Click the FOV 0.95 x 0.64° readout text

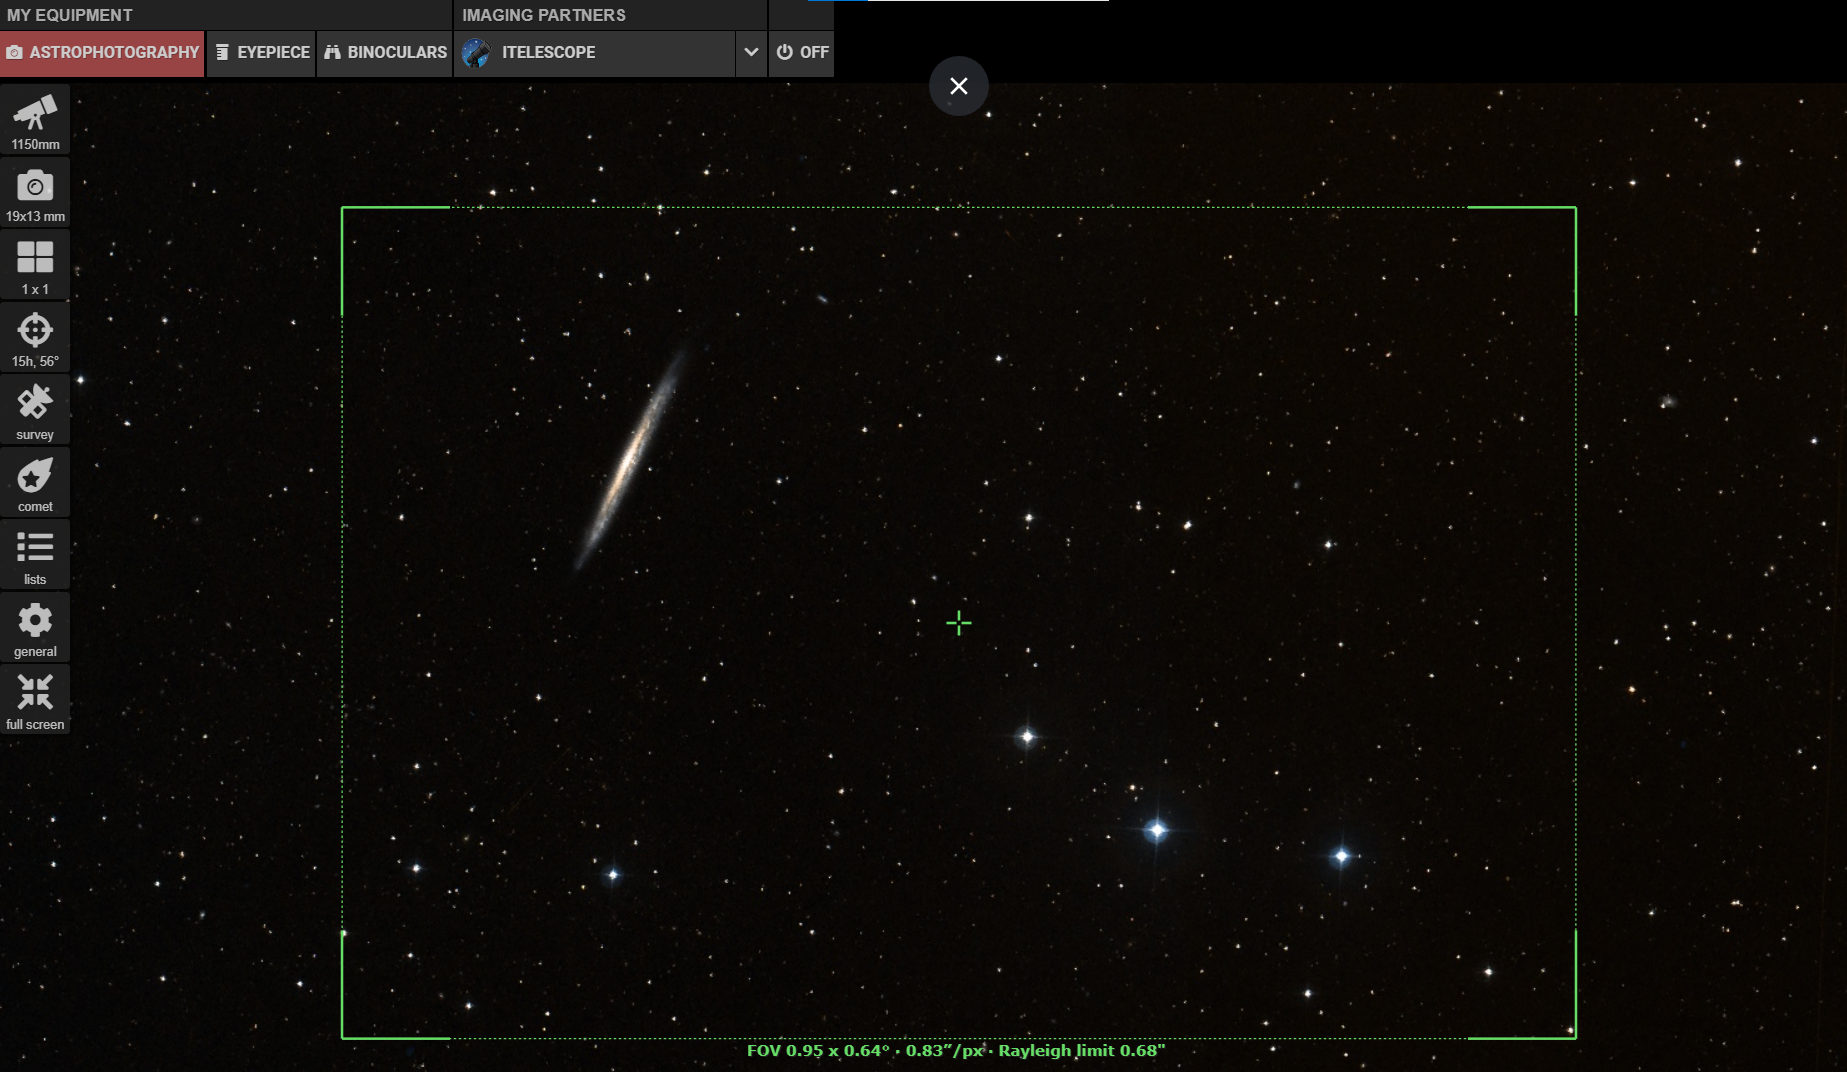pyautogui.click(x=818, y=1050)
